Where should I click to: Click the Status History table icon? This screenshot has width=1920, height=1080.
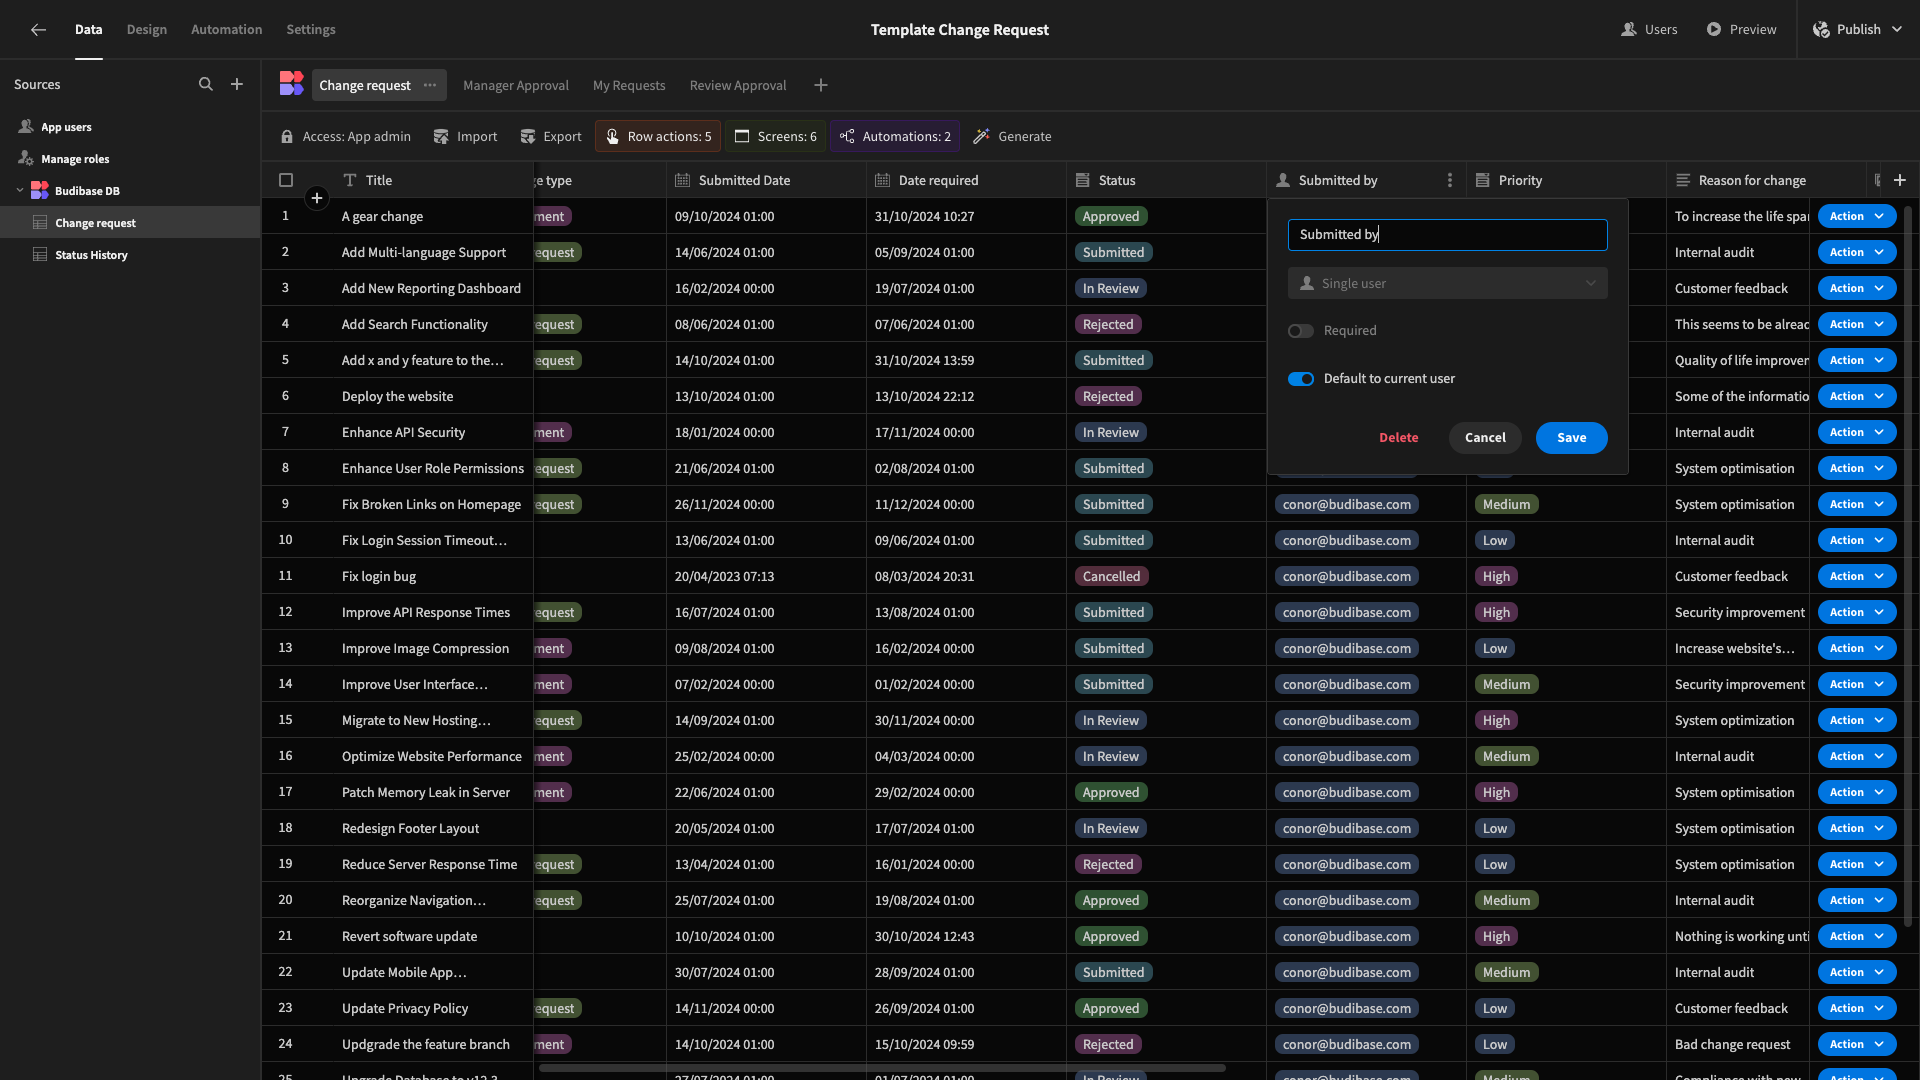click(40, 255)
